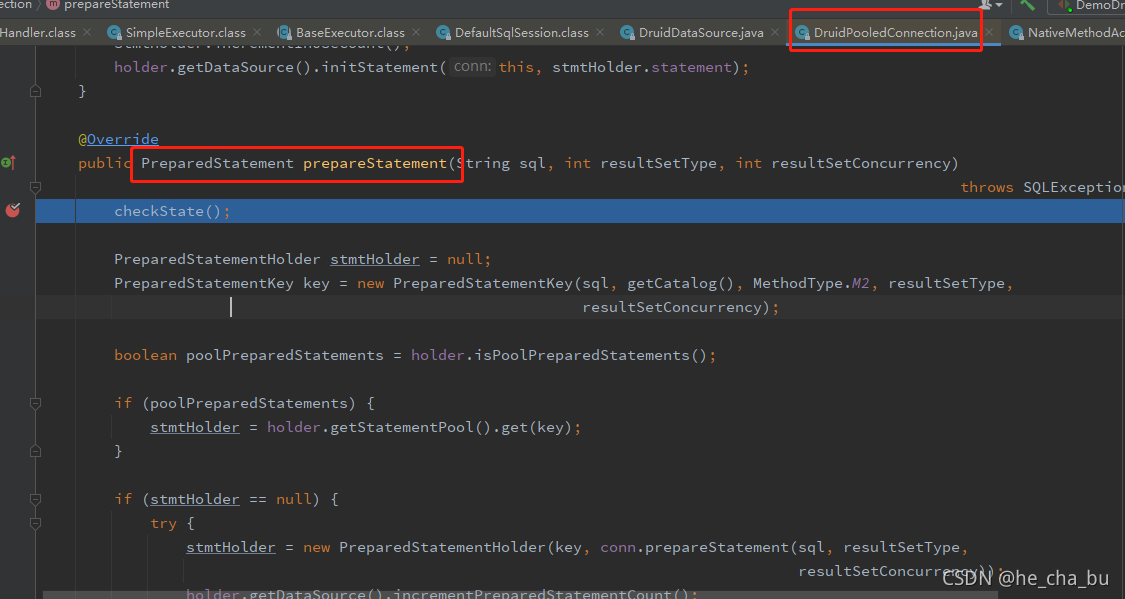Screen dimensions: 1125x599
Task: Click fold end marker below getStatementPool line
Action: (35, 451)
